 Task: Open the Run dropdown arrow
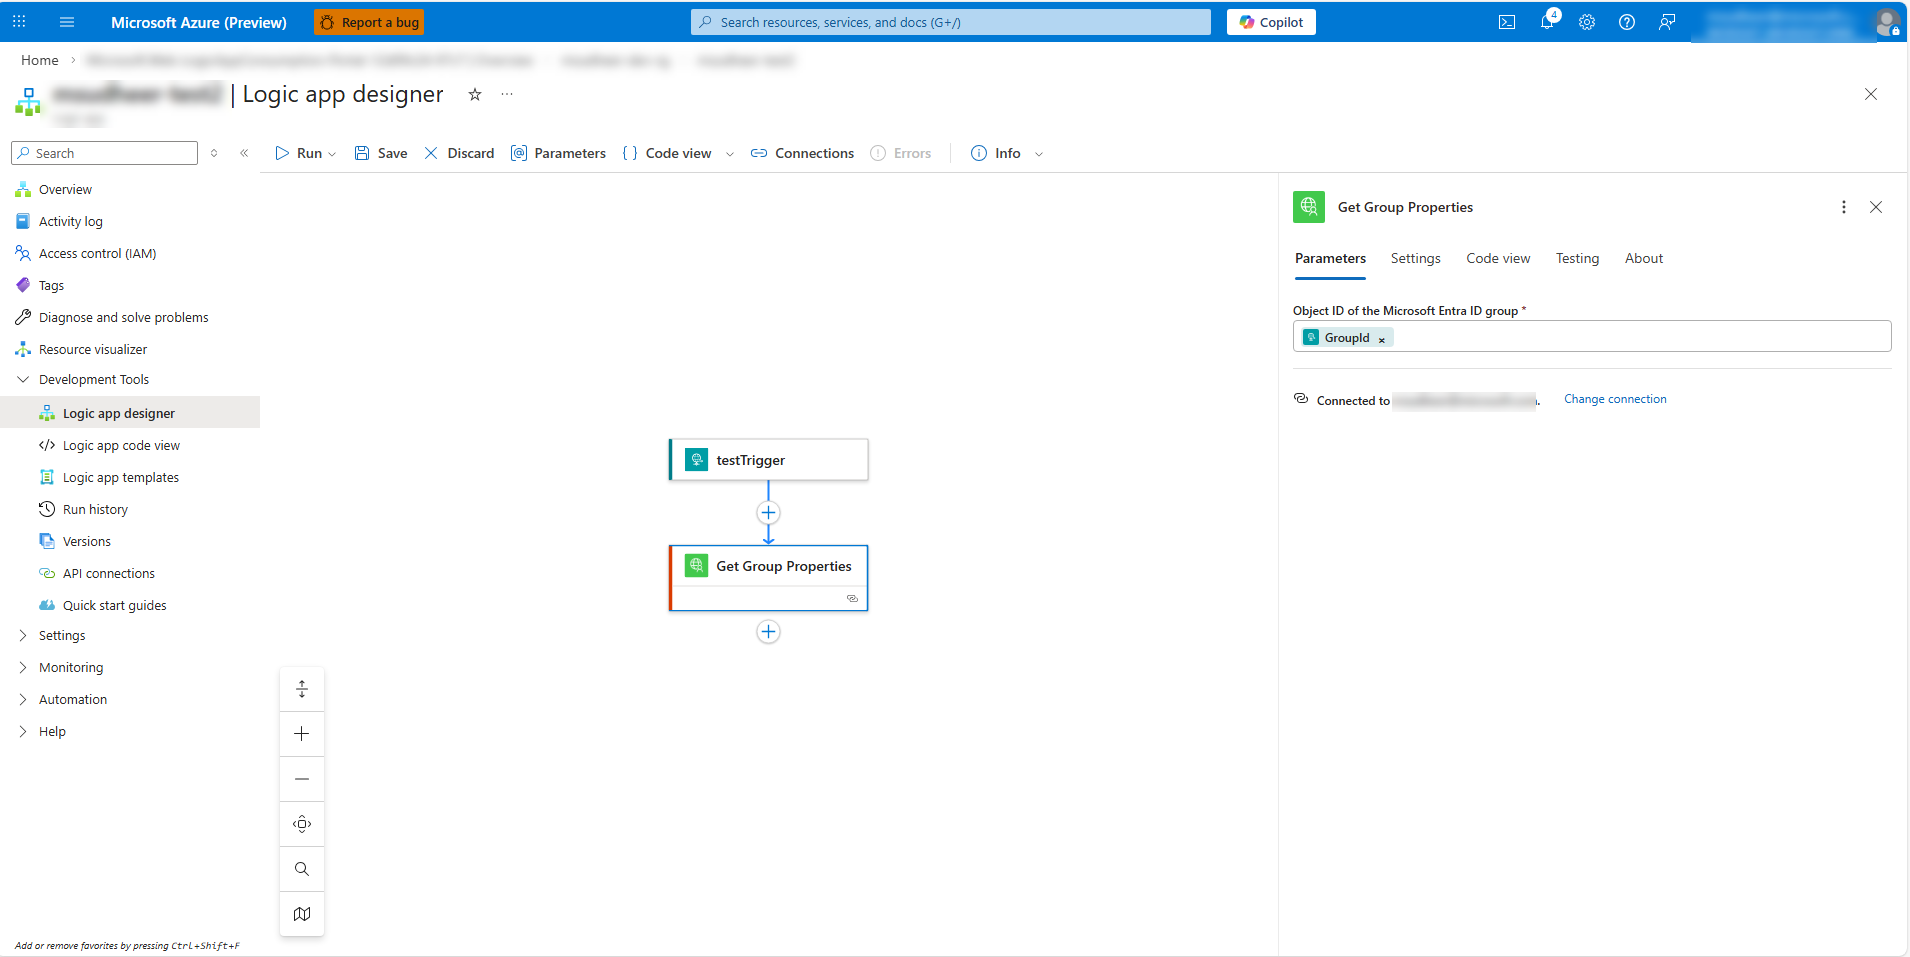(x=332, y=154)
